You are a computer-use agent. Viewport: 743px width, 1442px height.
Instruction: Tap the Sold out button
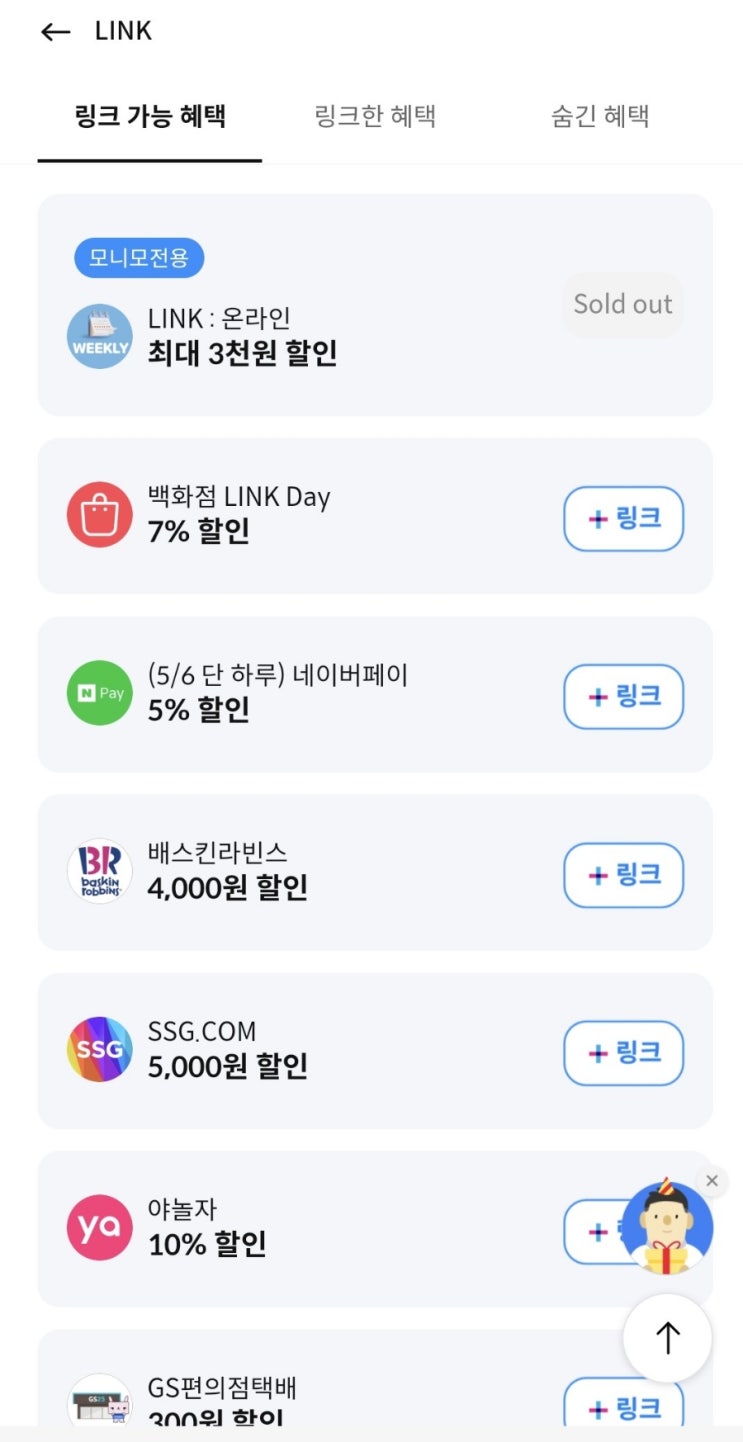pos(623,304)
